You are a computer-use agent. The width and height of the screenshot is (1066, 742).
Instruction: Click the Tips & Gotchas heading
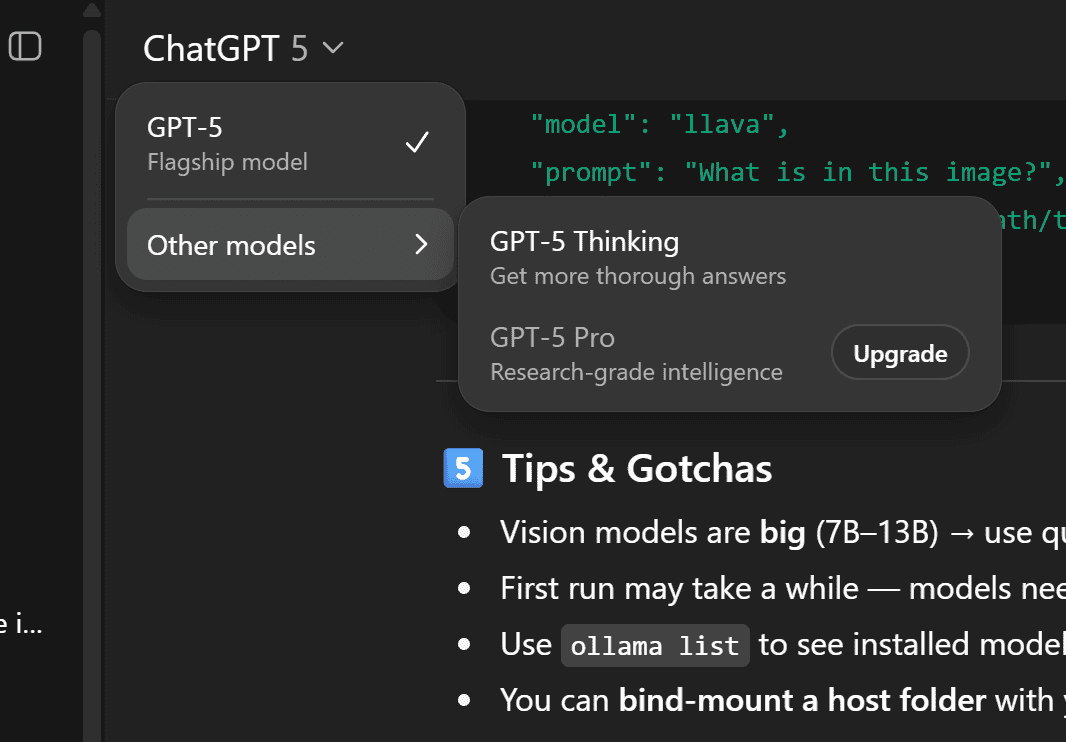tap(637, 468)
